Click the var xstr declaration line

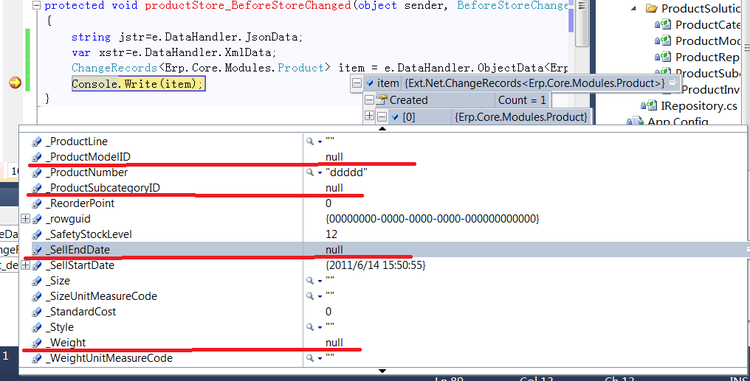(174, 52)
